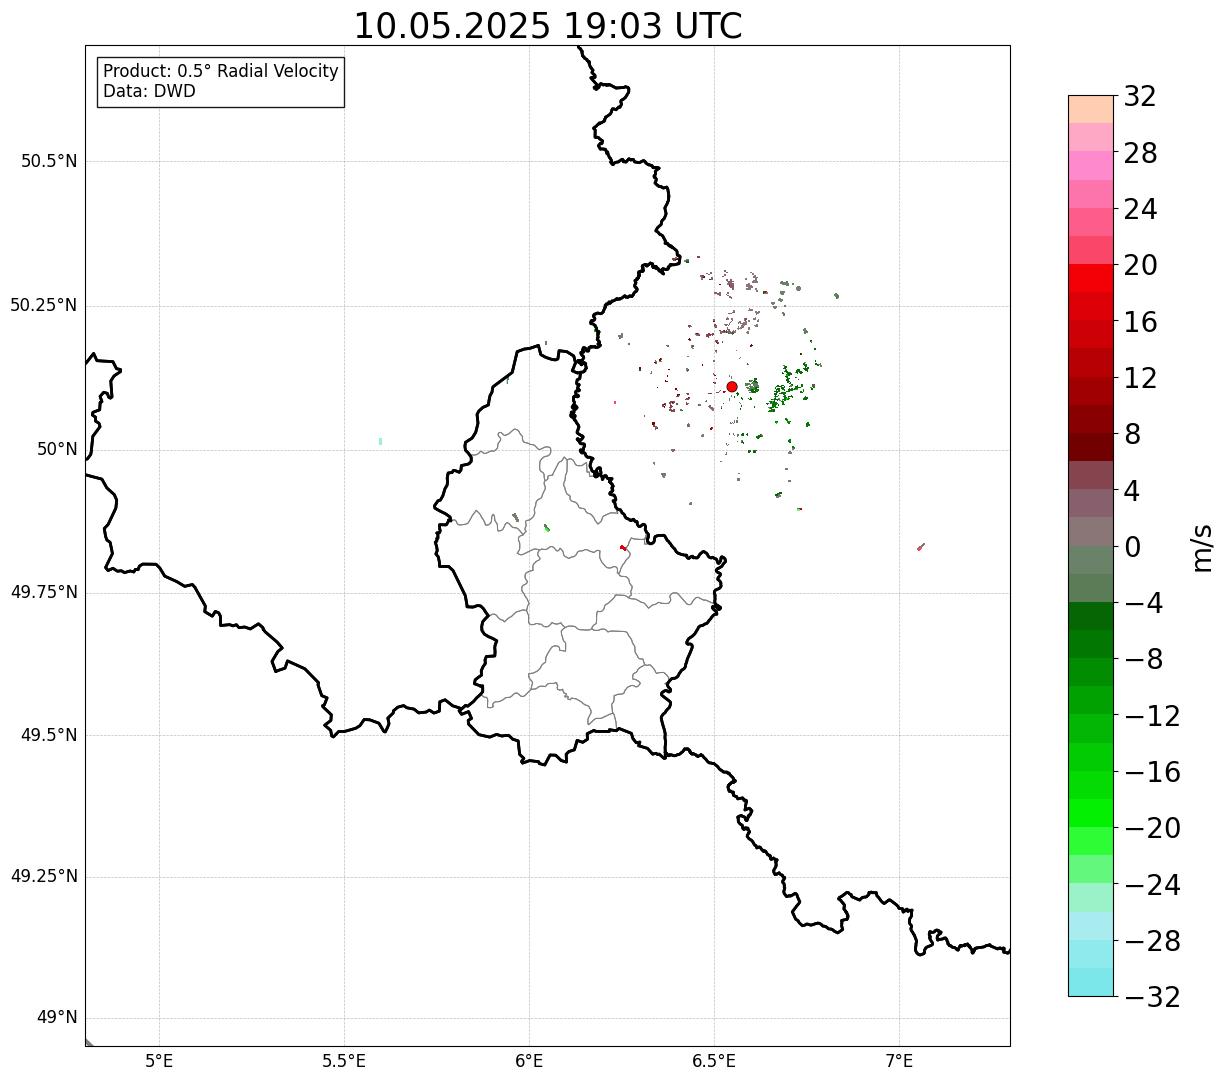The height and width of the screenshot is (1081, 1225).
Task: Select the cyan -32 m/s colorbar swatch
Action: (x=1091, y=982)
